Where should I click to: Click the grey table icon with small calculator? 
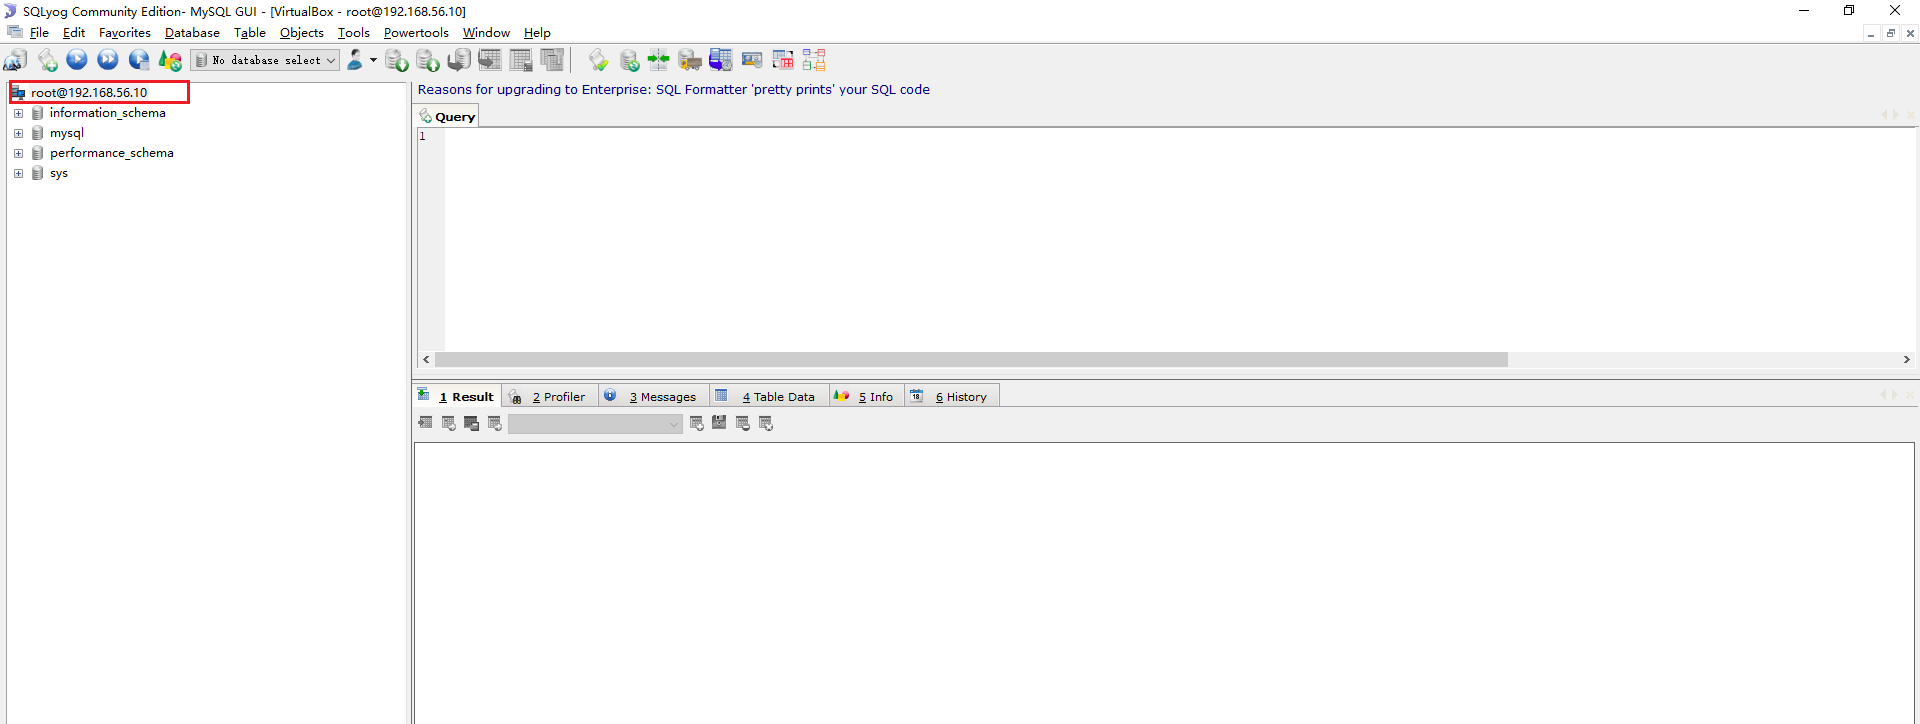tap(521, 60)
